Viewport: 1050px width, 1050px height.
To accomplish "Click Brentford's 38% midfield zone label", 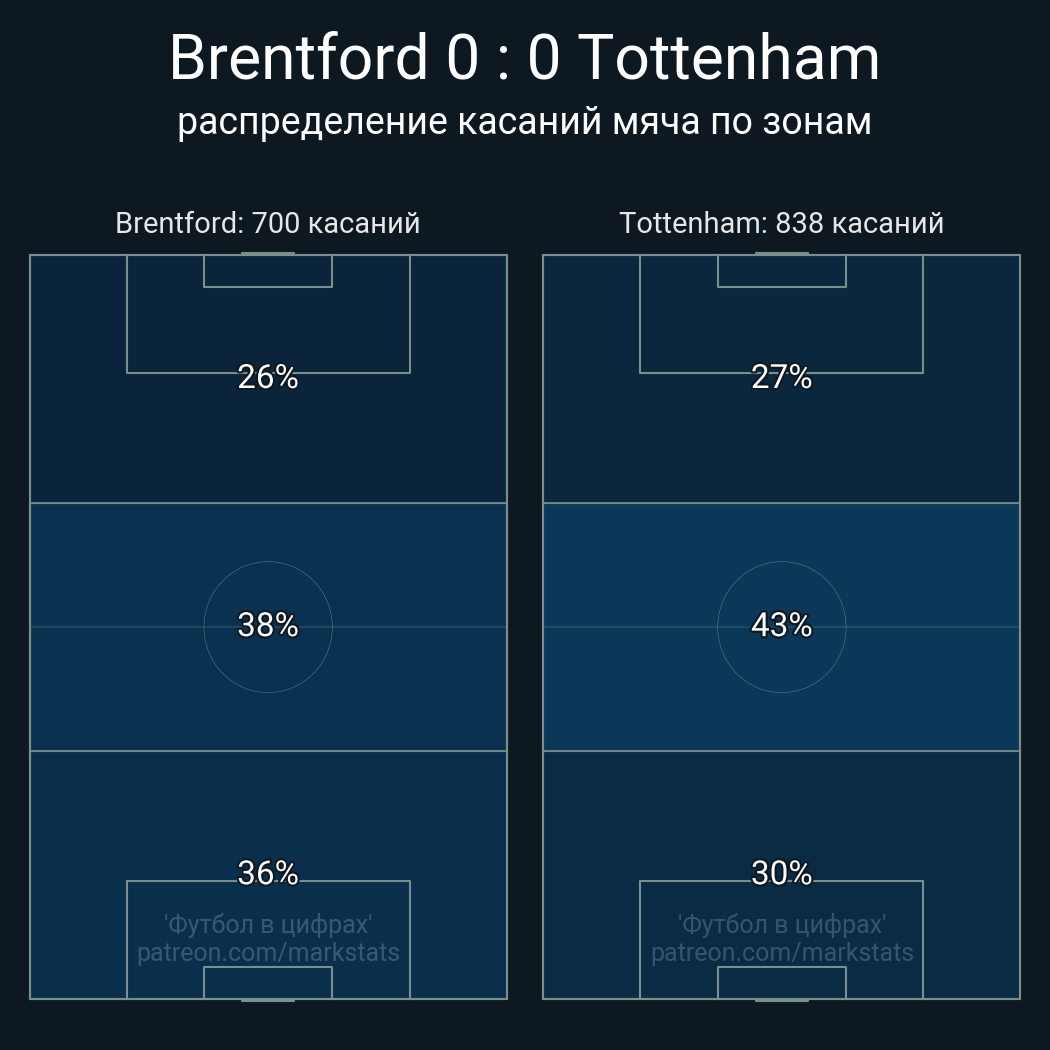I will click(268, 625).
